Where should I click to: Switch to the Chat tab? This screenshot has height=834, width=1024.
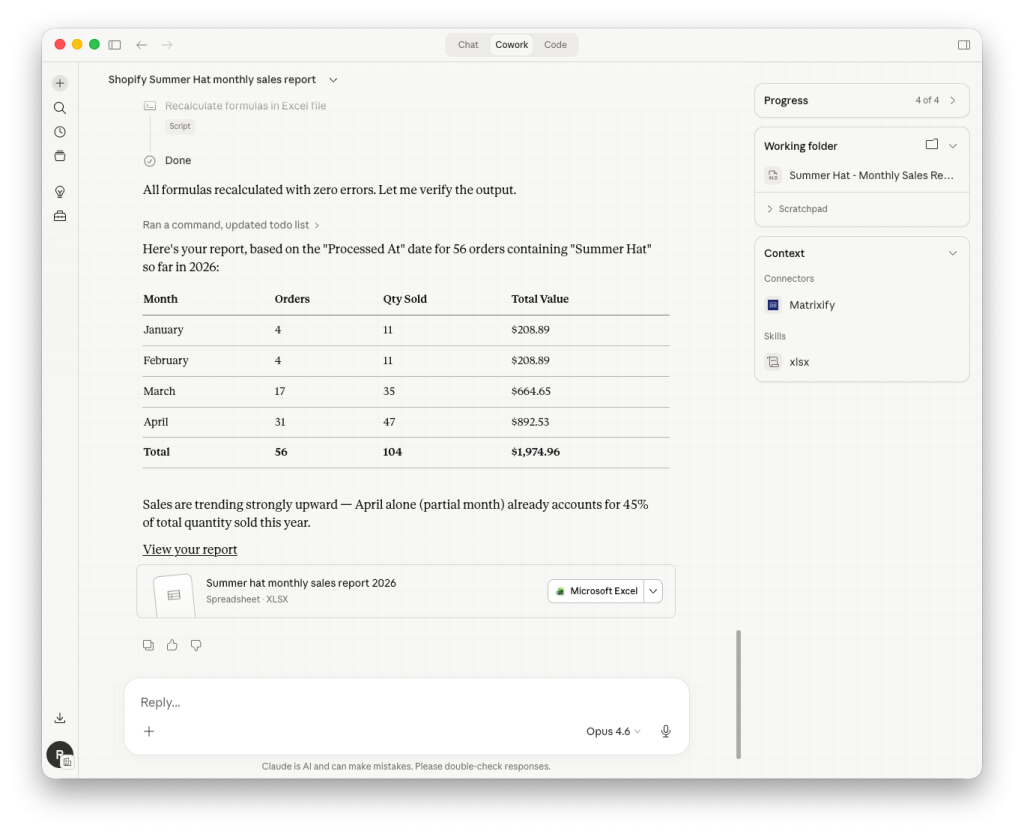(x=467, y=44)
